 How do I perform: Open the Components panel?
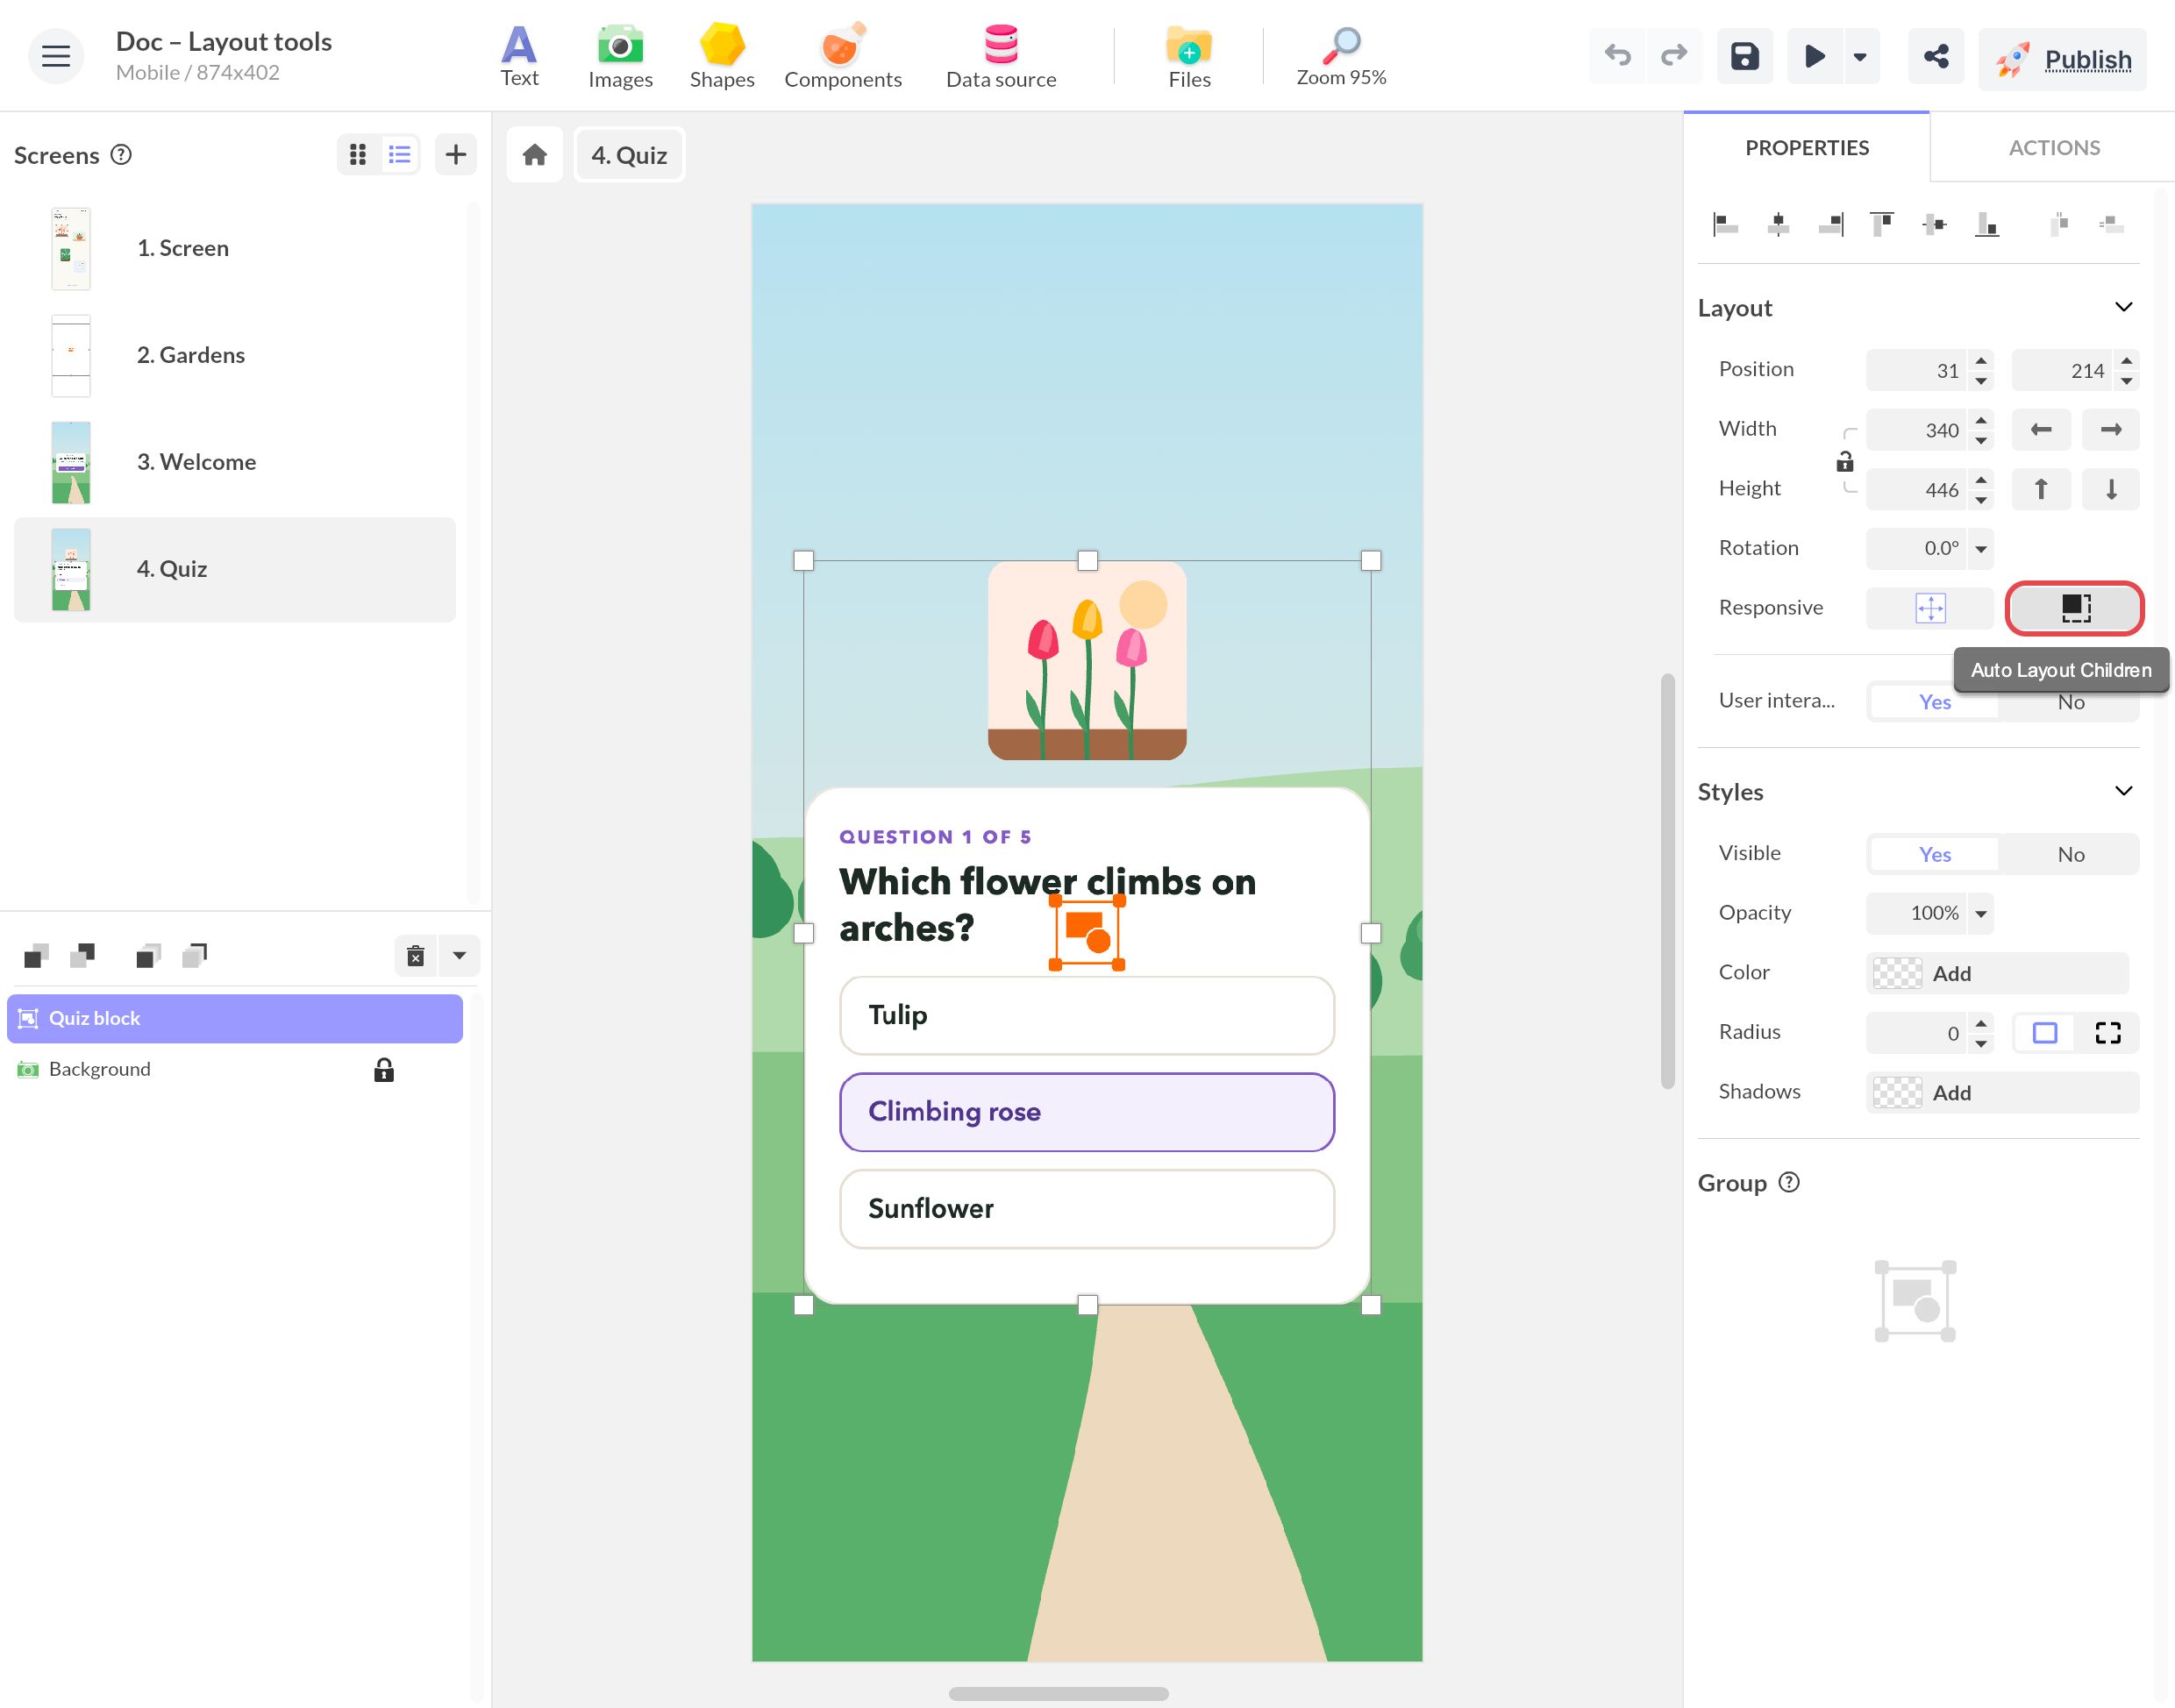(842, 57)
